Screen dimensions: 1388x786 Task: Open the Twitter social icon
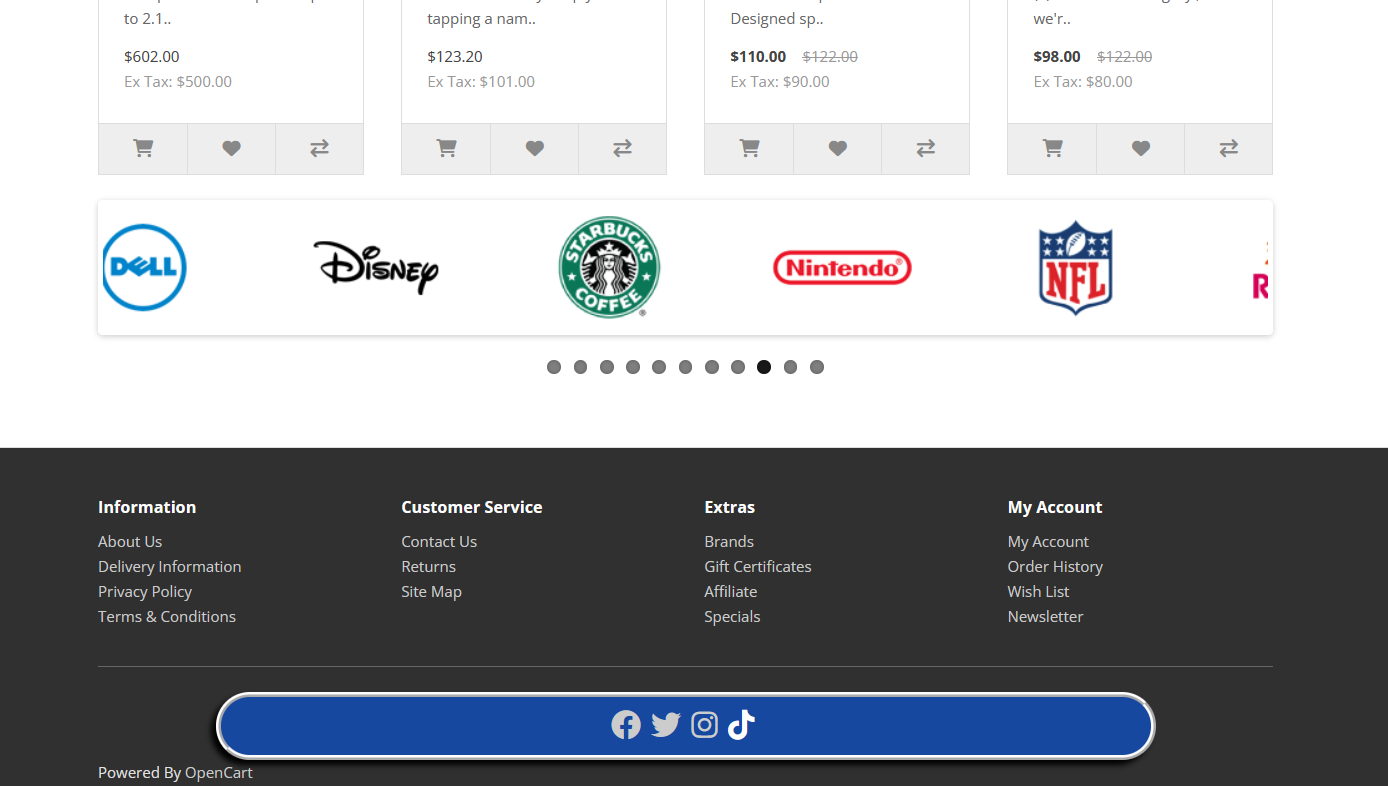(666, 725)
